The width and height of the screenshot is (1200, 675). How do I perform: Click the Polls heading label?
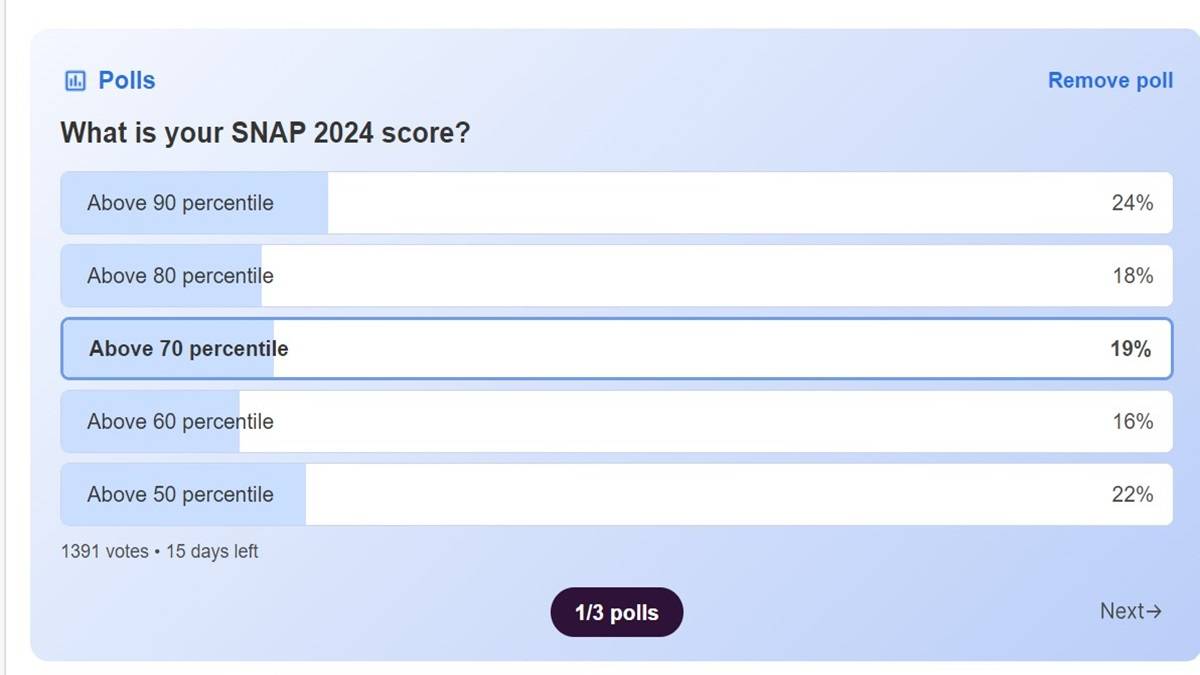(x=126, y=80)
